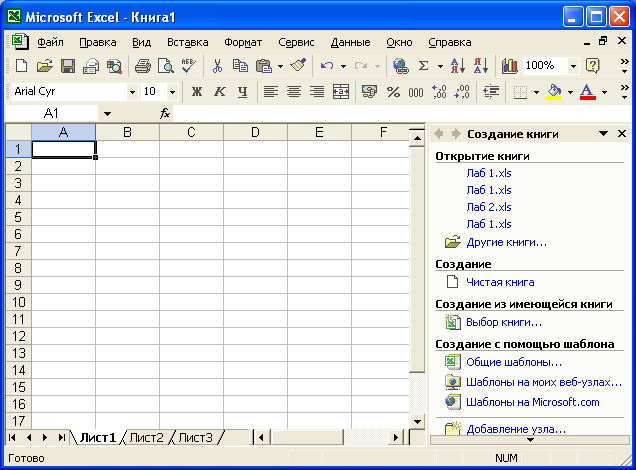Switch to the Лист2 sheet tab
Screen dimensions: 636x470
[146, 438]
